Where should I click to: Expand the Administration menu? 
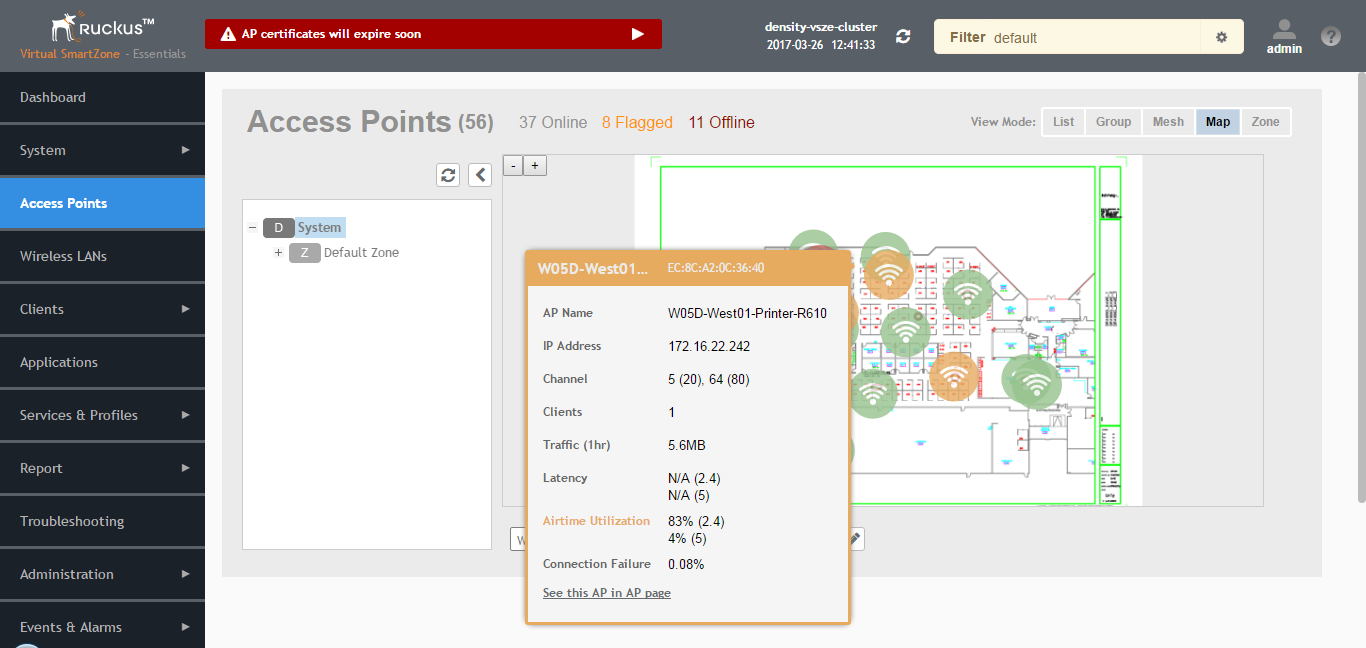click(102, 574)
